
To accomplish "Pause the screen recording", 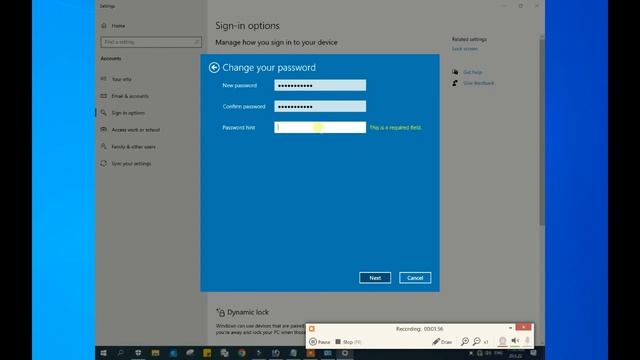I will point(320,342).
